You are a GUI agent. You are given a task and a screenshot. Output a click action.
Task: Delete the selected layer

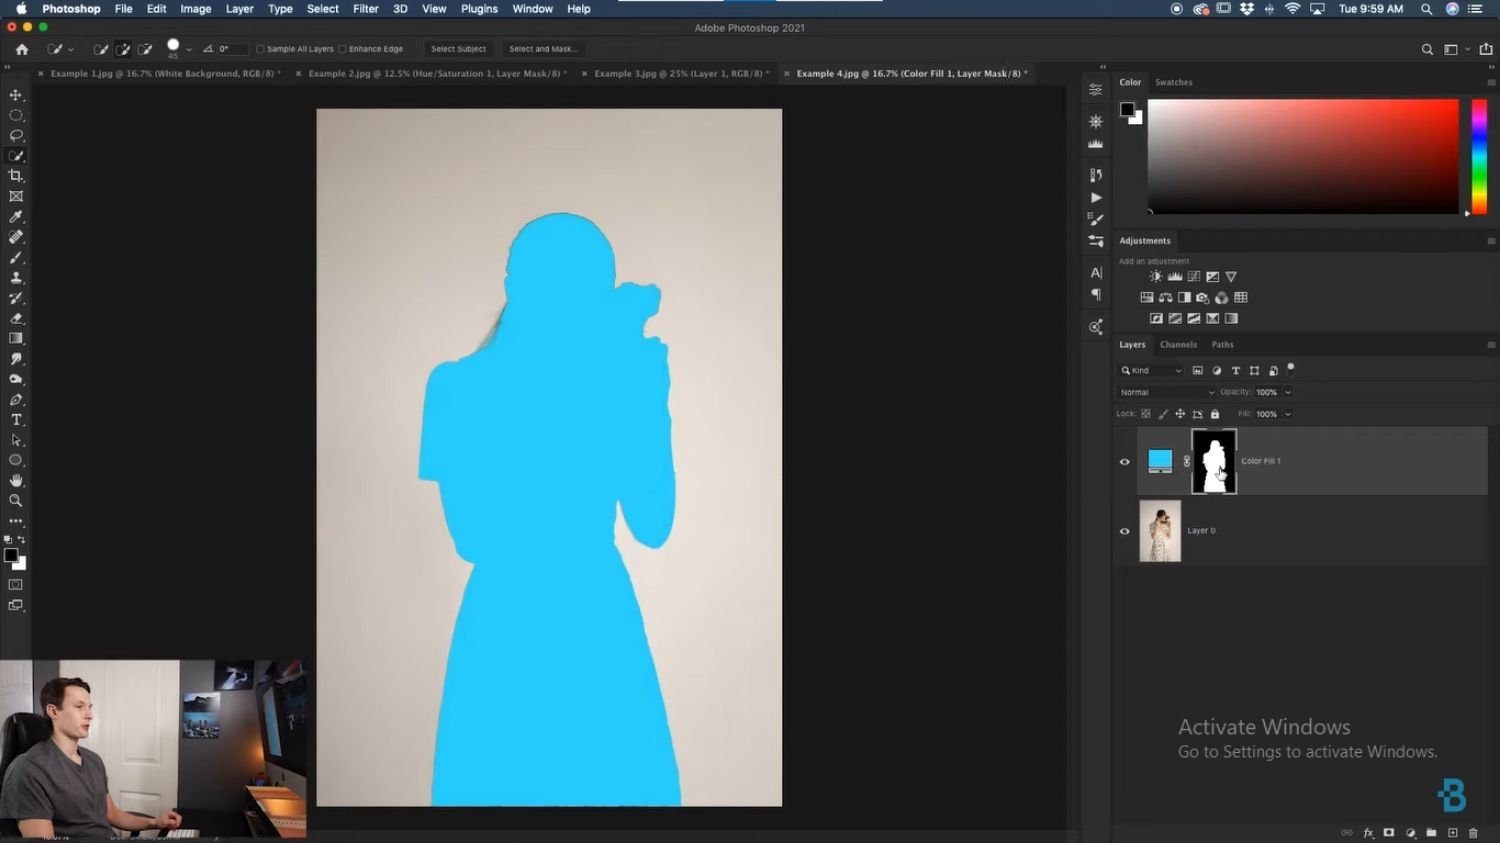[1474, 832]
